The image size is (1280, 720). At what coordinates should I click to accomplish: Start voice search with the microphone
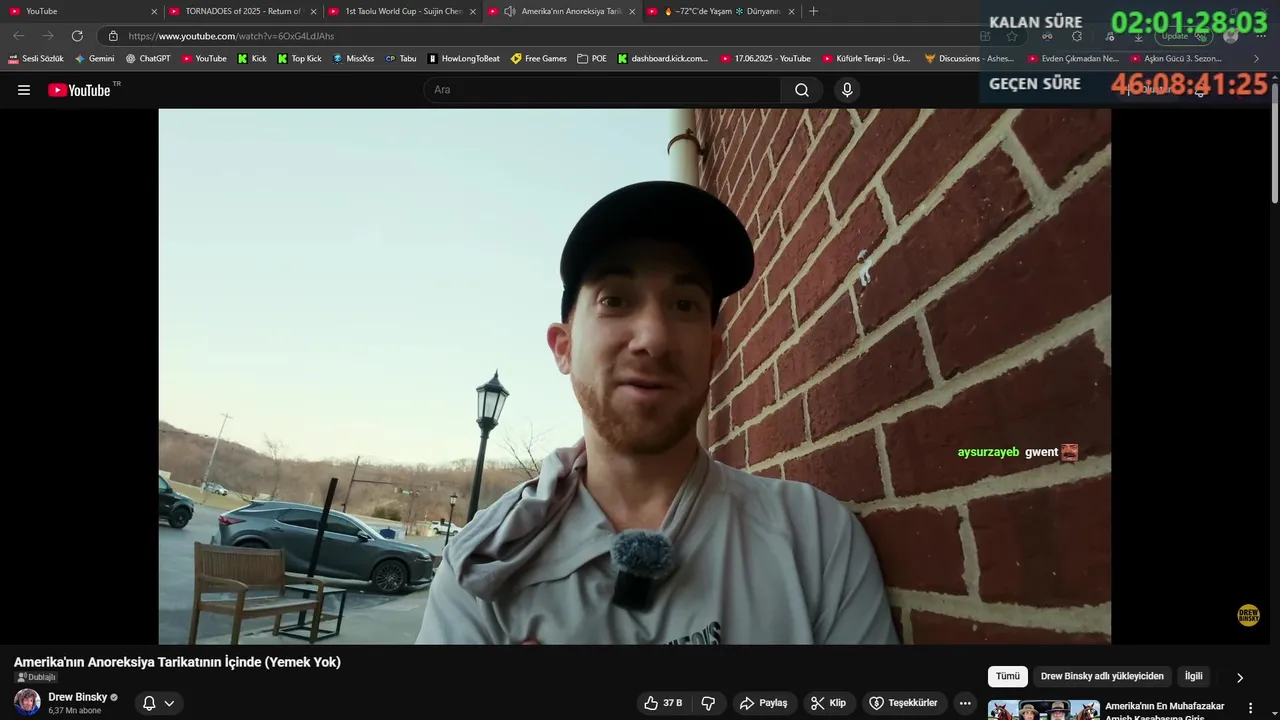(x=847, y=90)
